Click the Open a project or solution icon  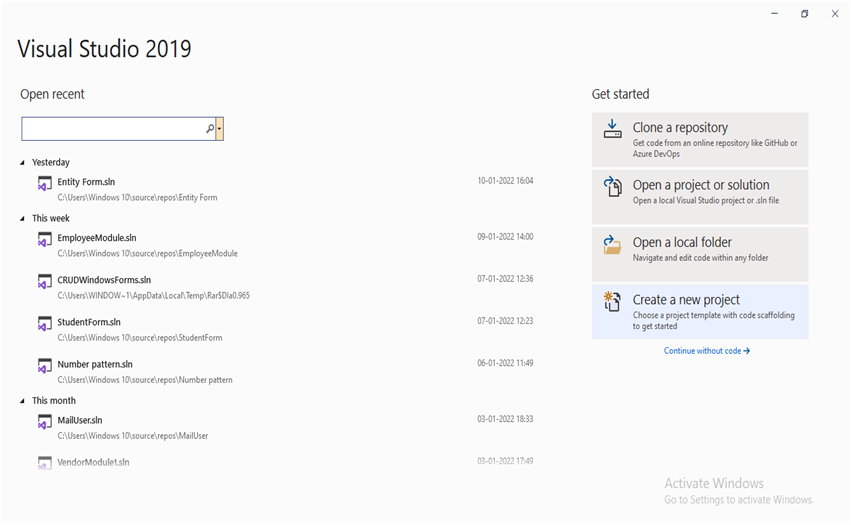point(612,187)
